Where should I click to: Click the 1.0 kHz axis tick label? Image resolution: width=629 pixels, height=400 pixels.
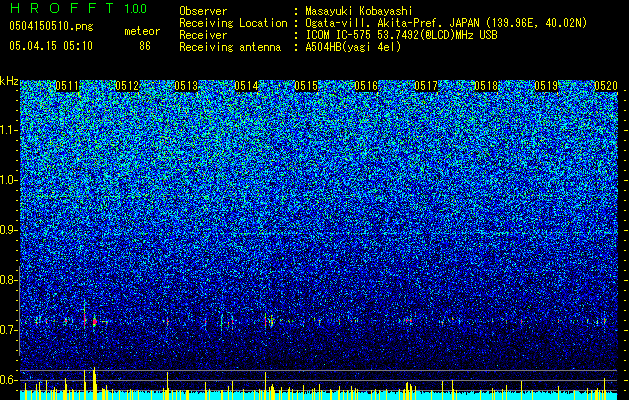[x=8, y=180]
